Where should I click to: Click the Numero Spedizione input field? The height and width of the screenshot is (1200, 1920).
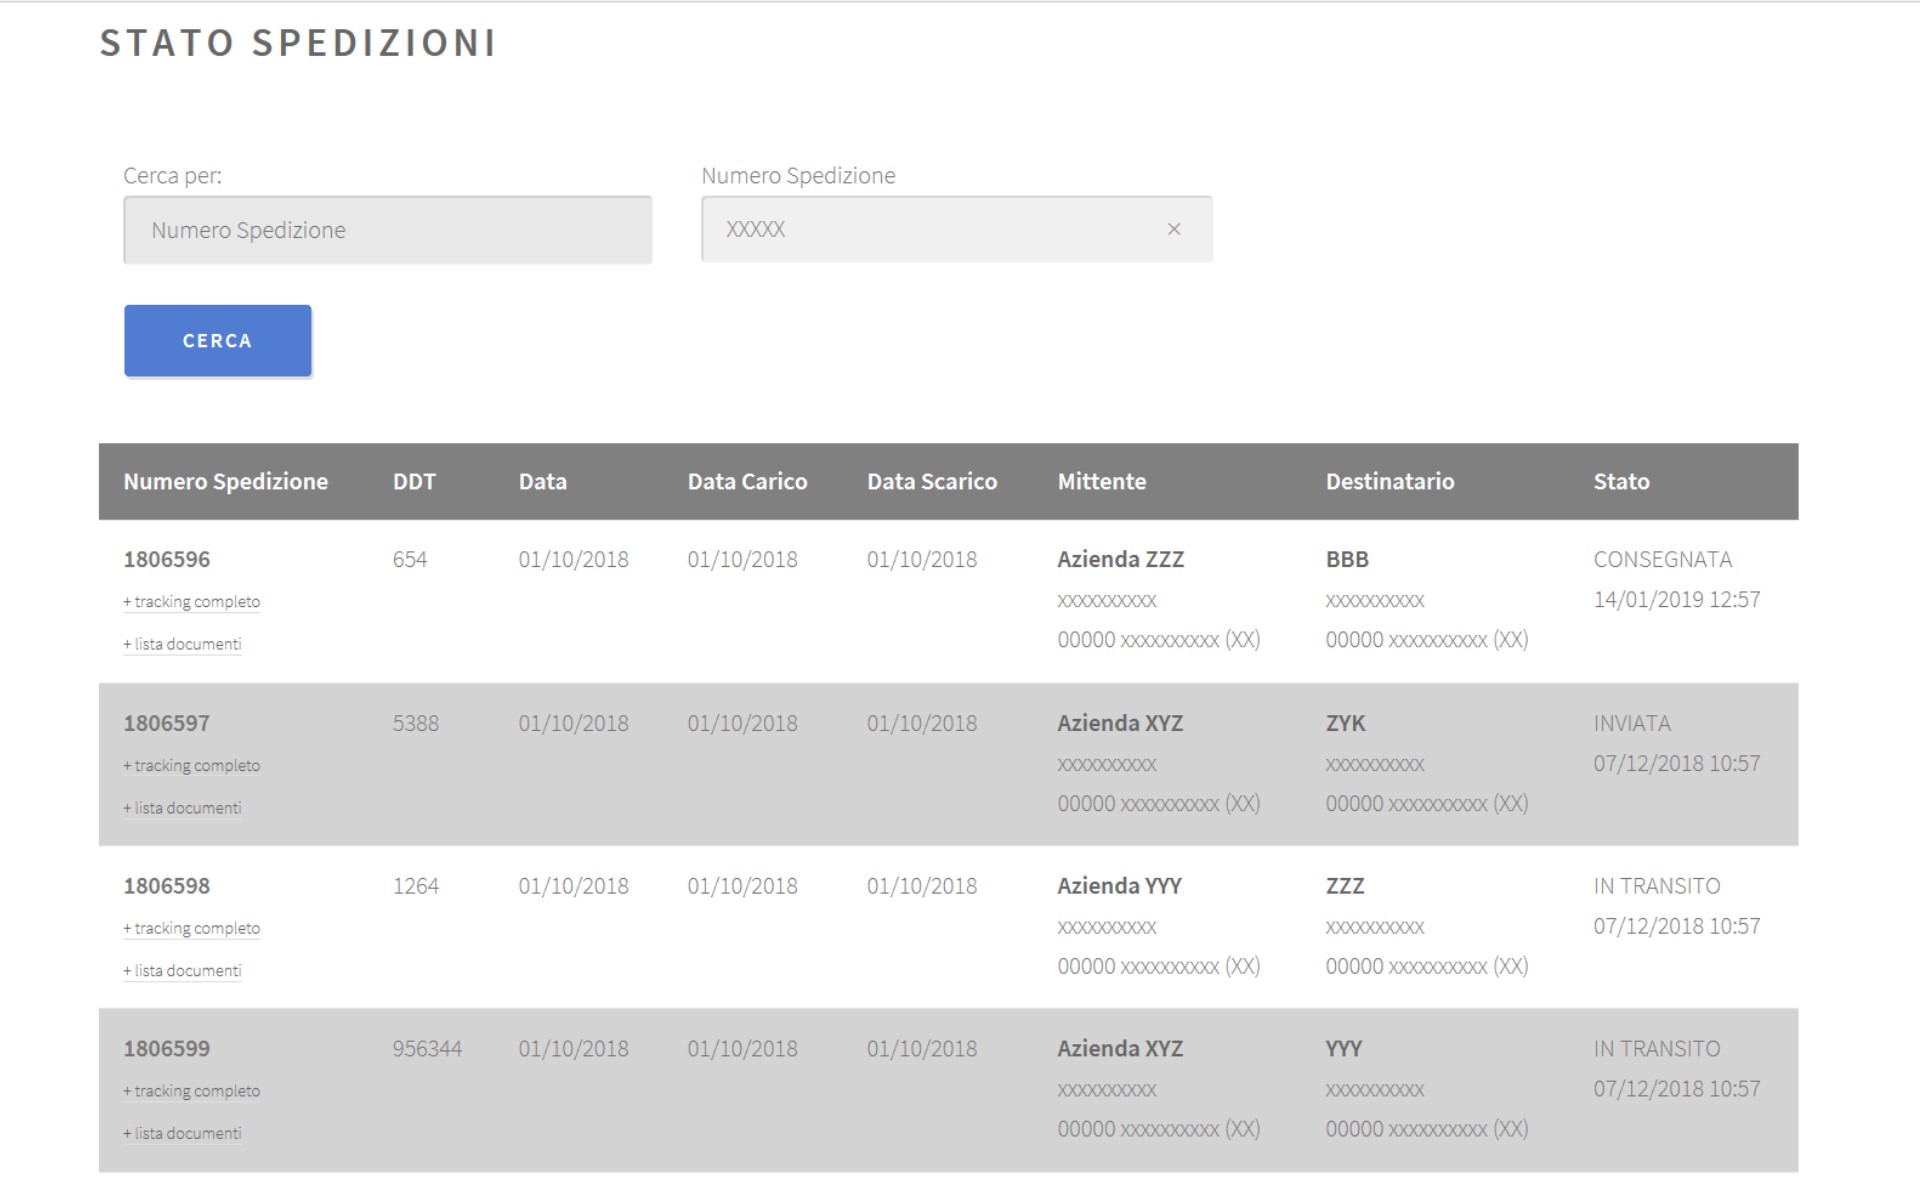pos(957,229)
